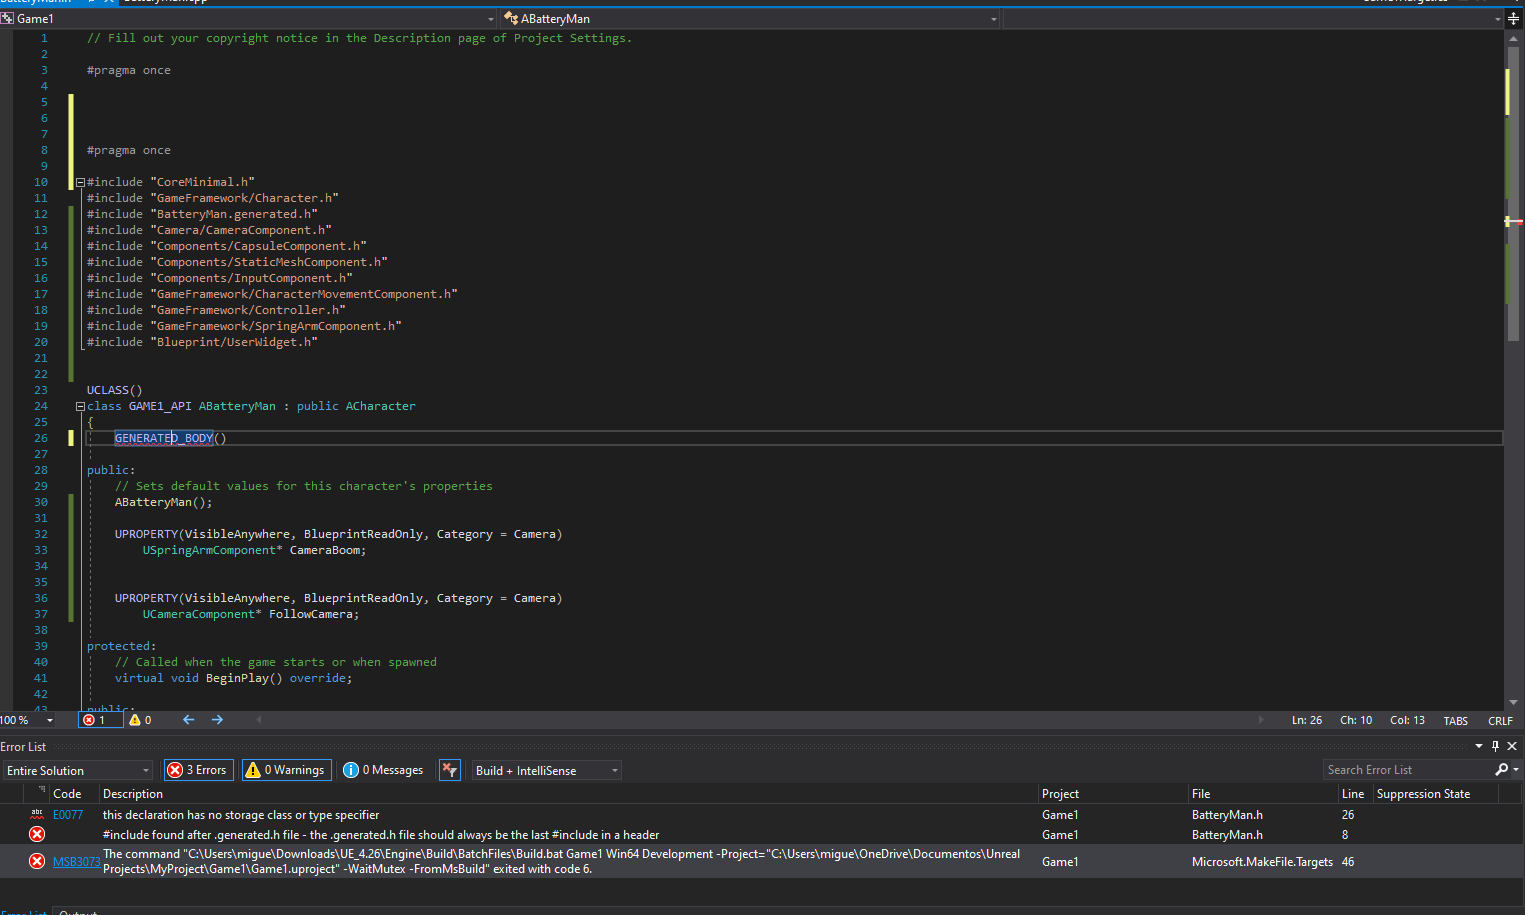
Task: Sort errors by the File column header
Action: click(1201, 794)
